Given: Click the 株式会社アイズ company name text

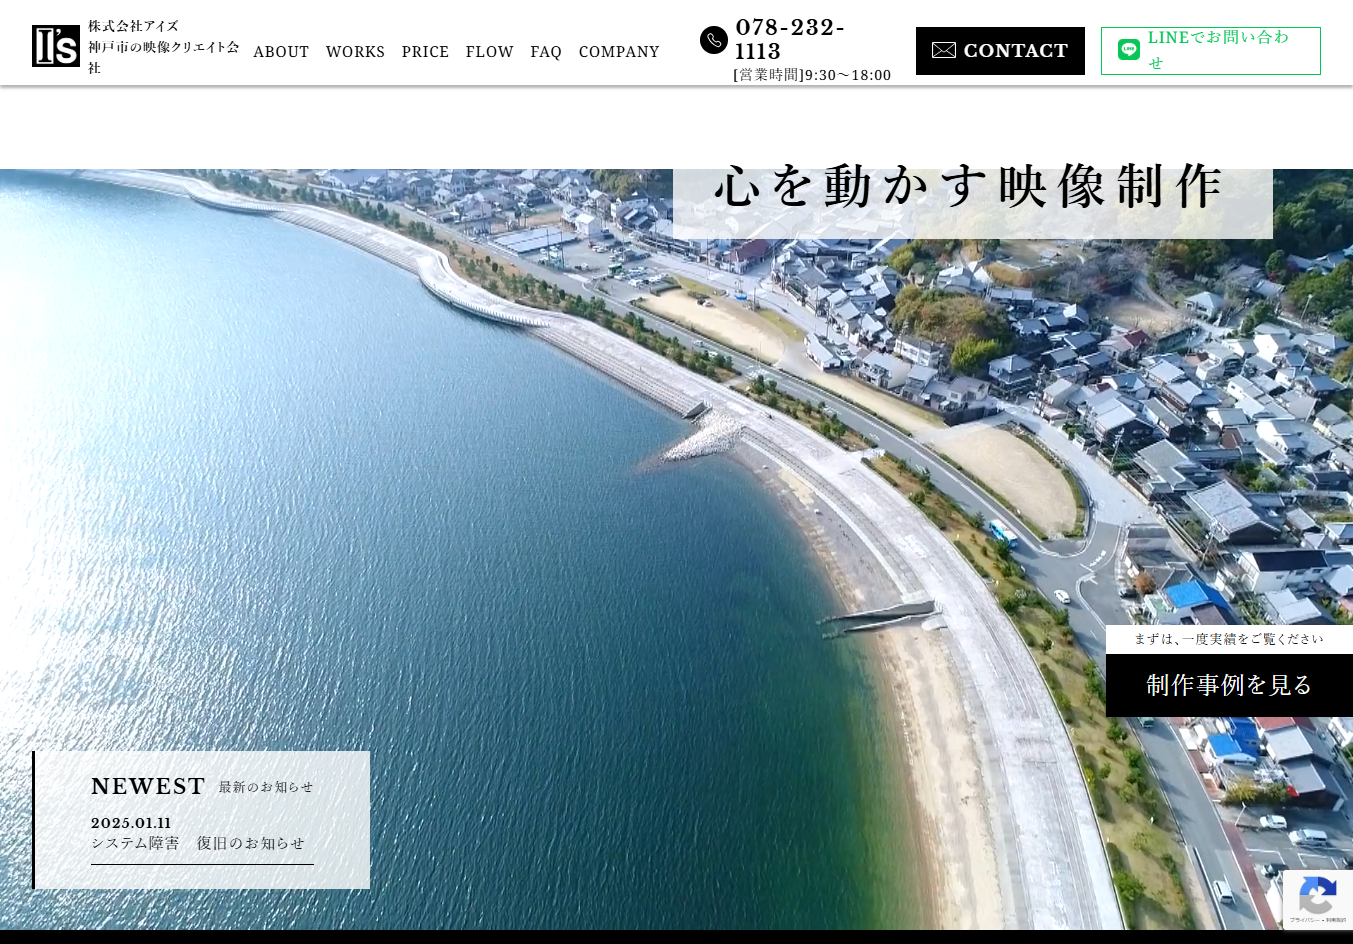Looking at the screenshot, I should (133, 26).
